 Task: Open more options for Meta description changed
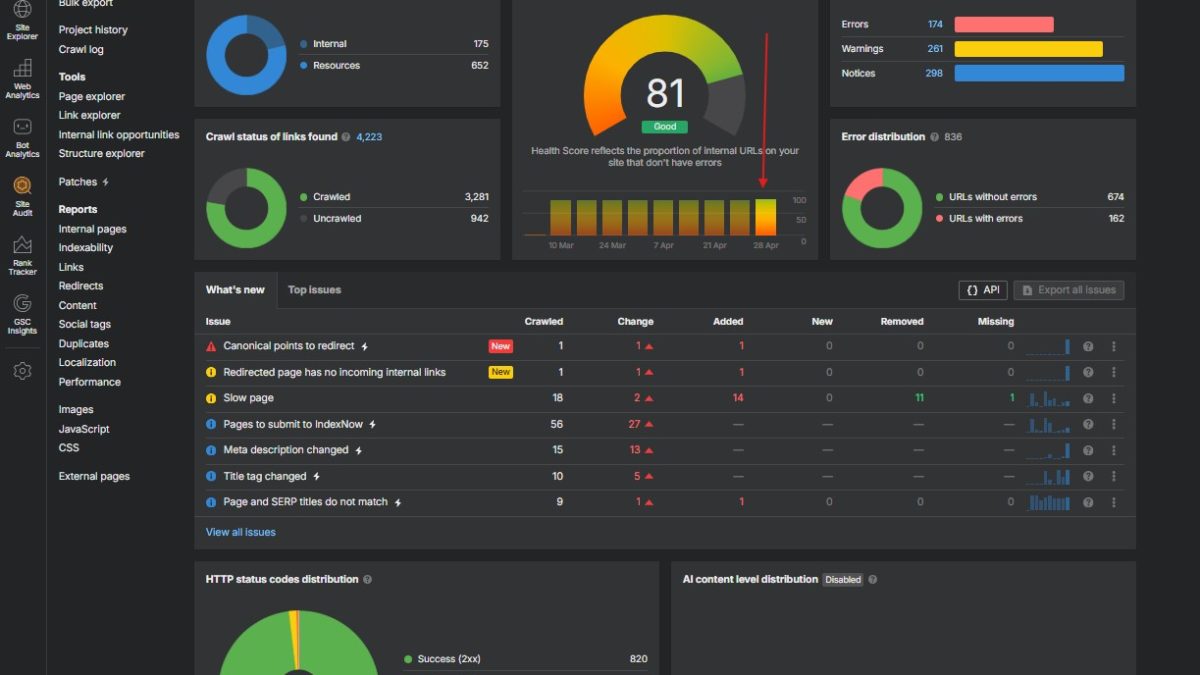[1113, 450]
